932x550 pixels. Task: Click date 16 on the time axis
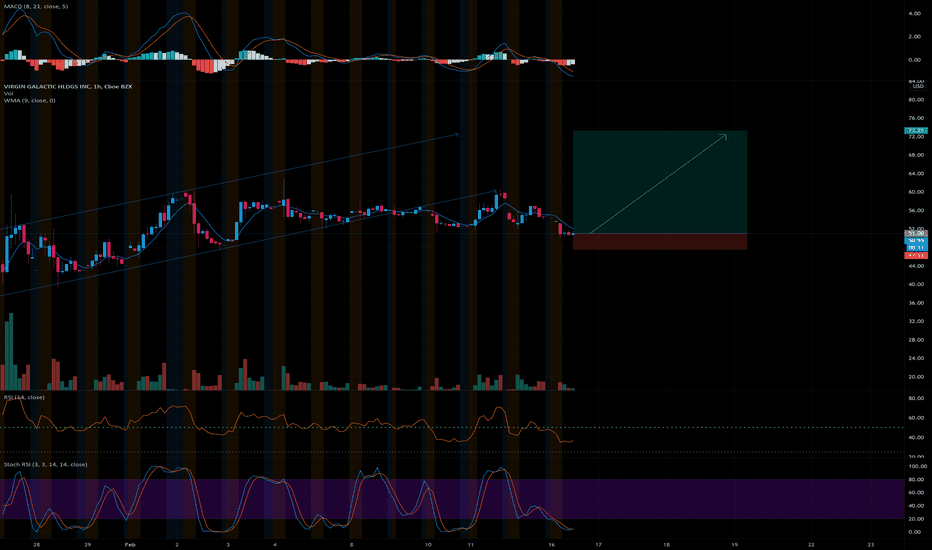click(x=552, y=545)
